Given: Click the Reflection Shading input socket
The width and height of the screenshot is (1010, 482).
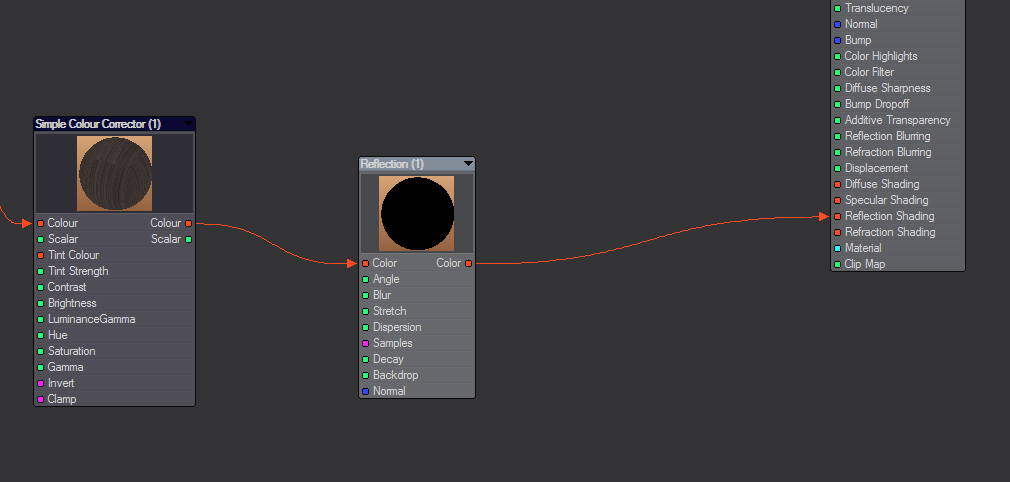Looking at the screenshot, I should (837, 216).
